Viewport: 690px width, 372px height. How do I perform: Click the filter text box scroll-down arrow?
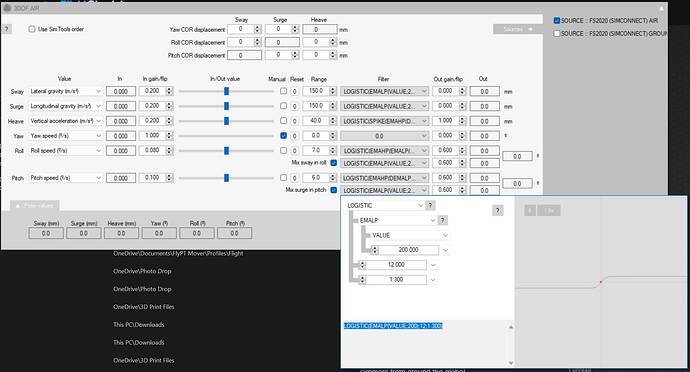click(510, 363)
